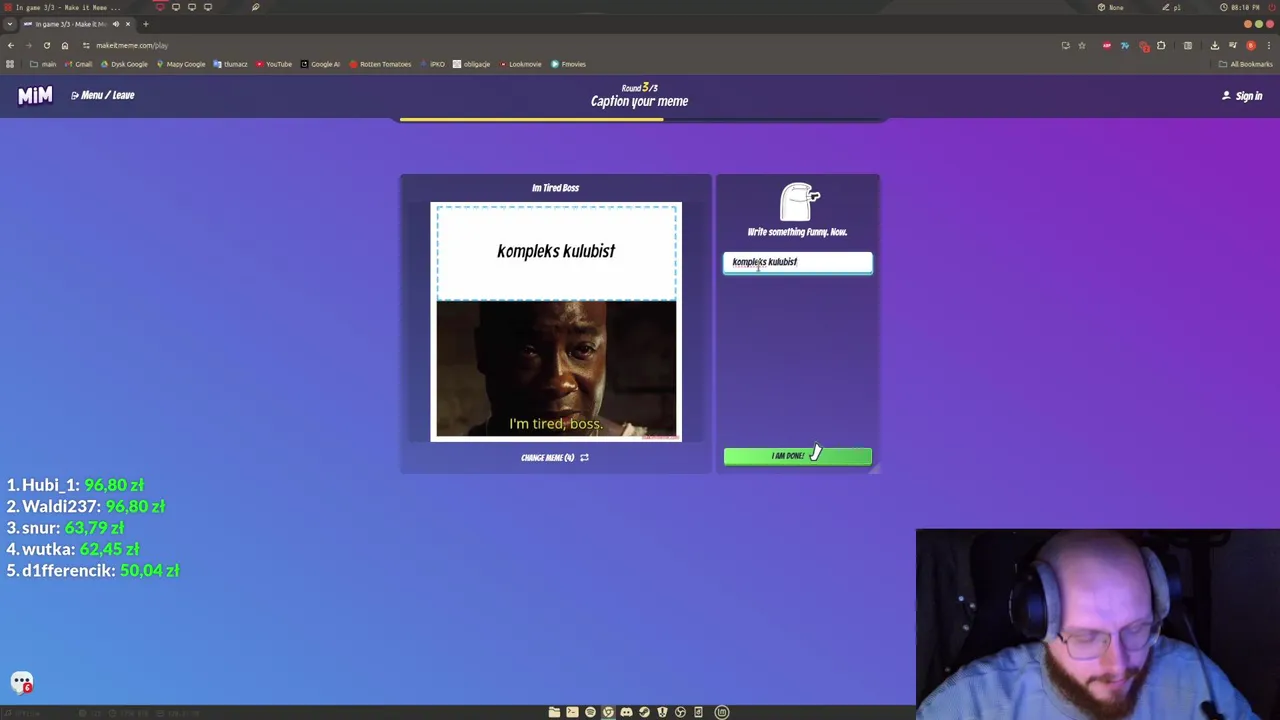View site information icon in address bar

tap(86, 45)
